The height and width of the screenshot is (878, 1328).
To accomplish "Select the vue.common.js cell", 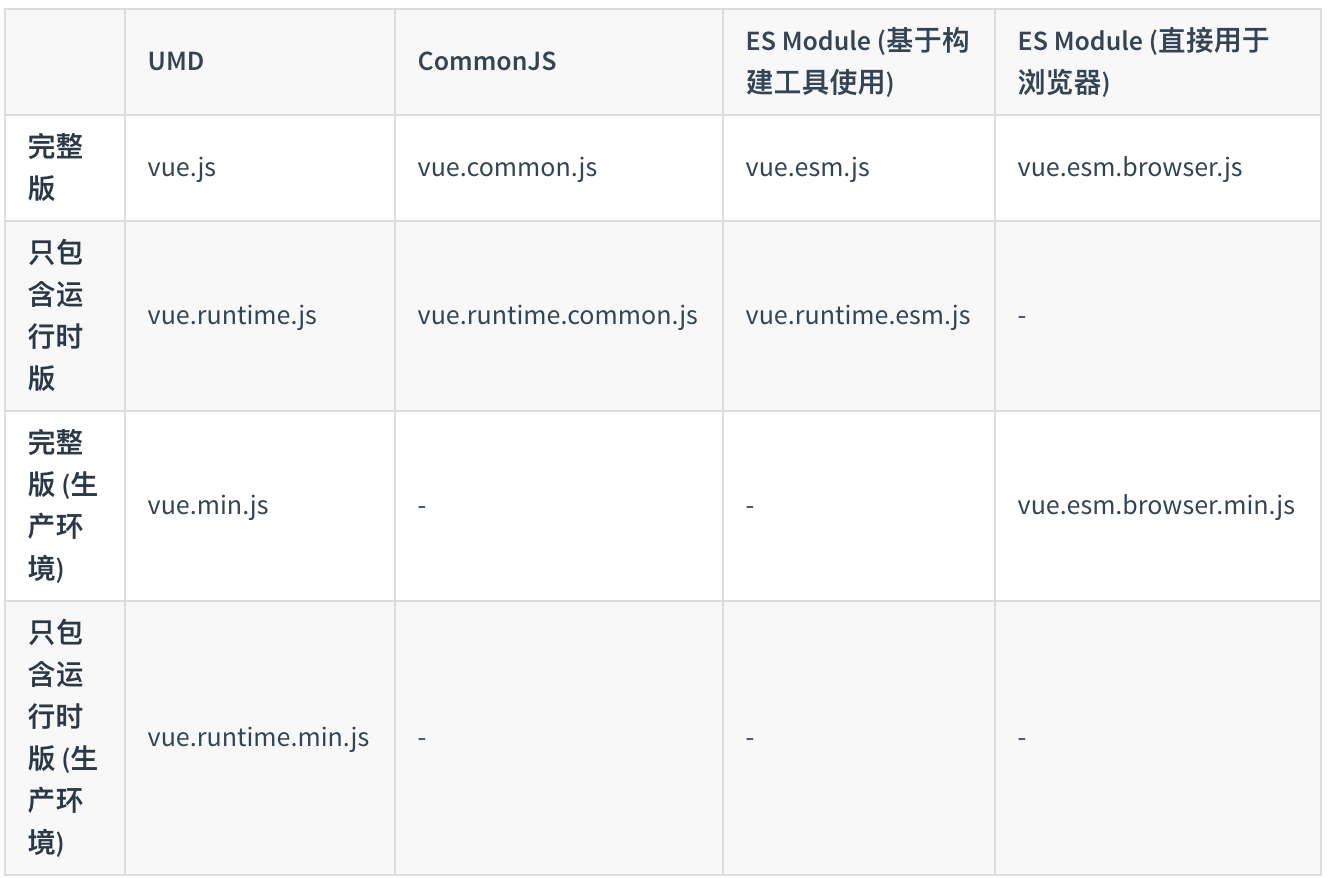I will point(507,167).
